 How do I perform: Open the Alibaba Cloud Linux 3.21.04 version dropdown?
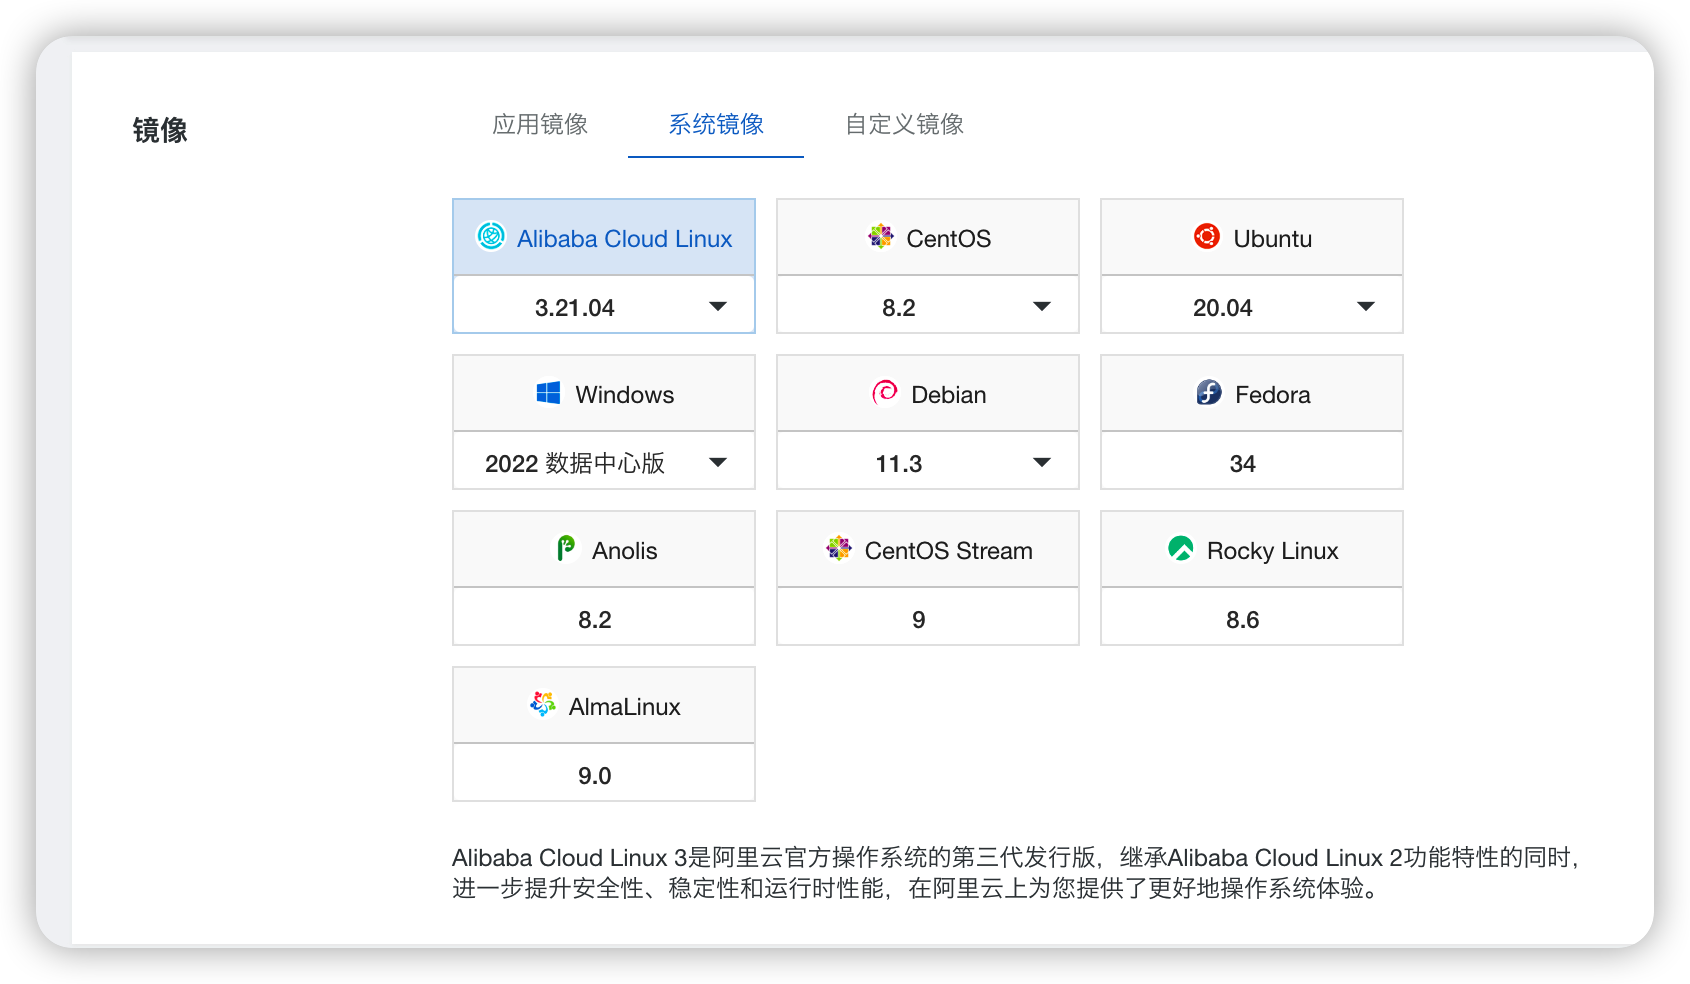[x=604, y=305]
